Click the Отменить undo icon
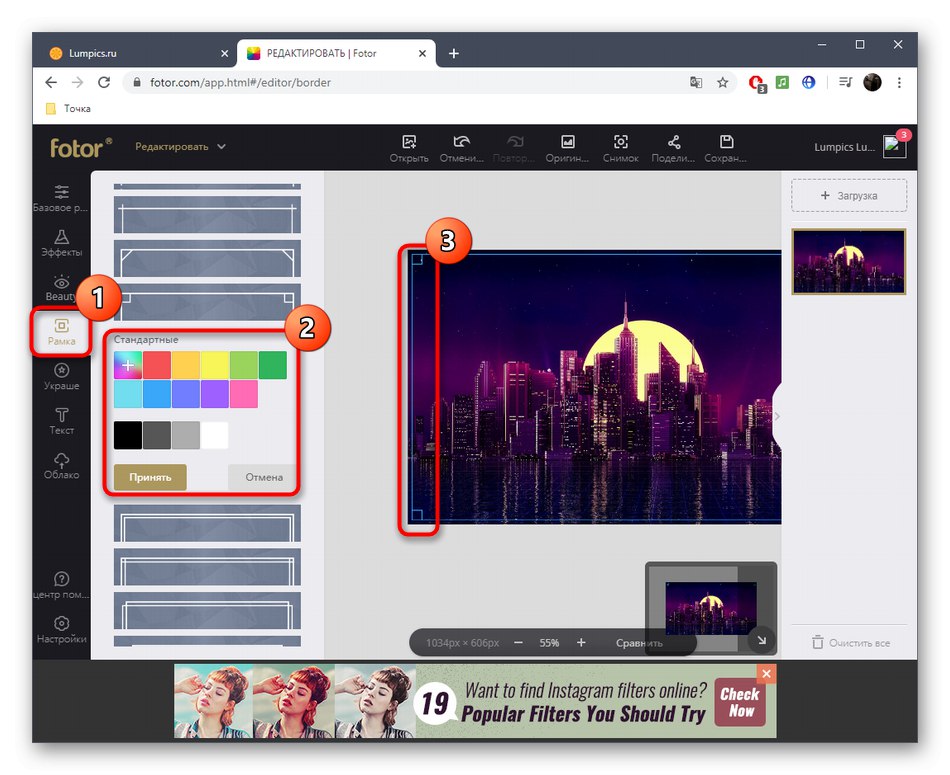 point(461,147)
